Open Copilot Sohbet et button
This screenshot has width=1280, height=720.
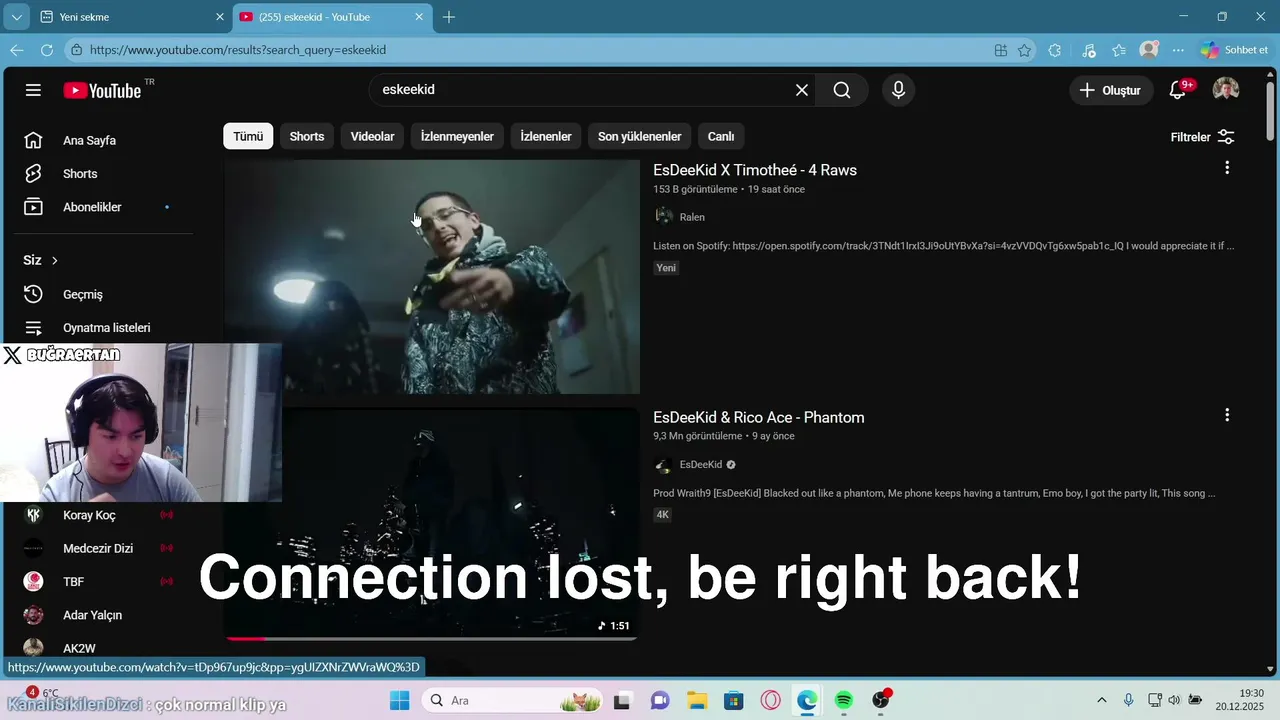pos(1235,50)
